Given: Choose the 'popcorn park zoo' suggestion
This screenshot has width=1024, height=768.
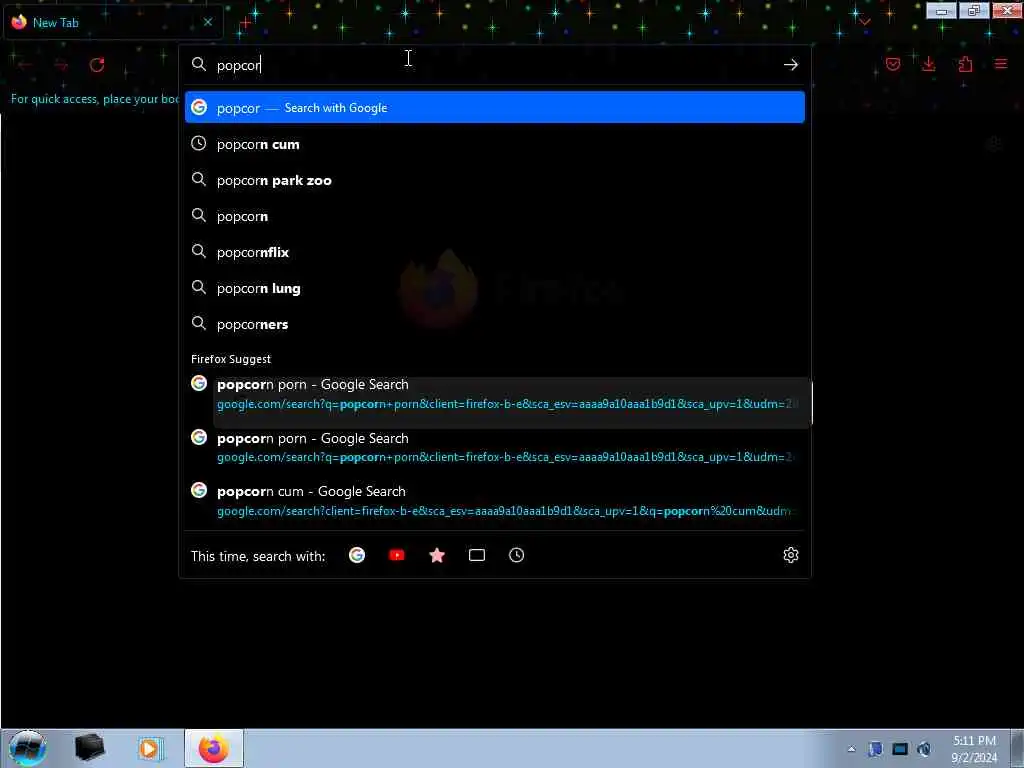Looking at the screenshot, I should tap(494, 180).
